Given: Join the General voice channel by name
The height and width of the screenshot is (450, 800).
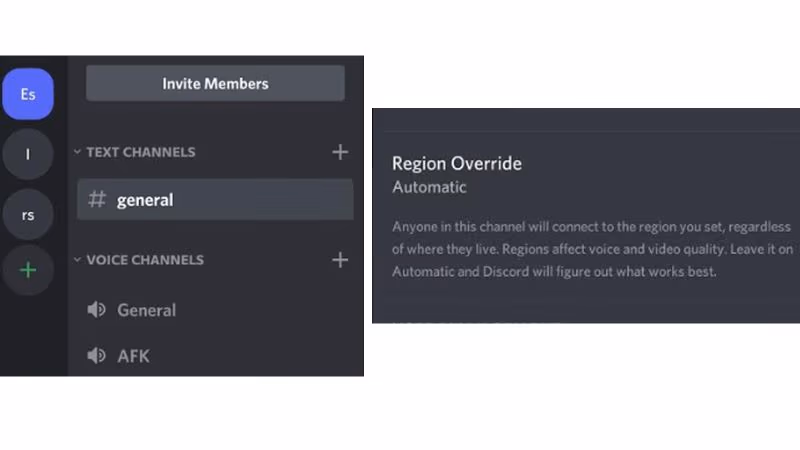Looking at the screenshot, I should pyautogui.click(x=146, y=310).
